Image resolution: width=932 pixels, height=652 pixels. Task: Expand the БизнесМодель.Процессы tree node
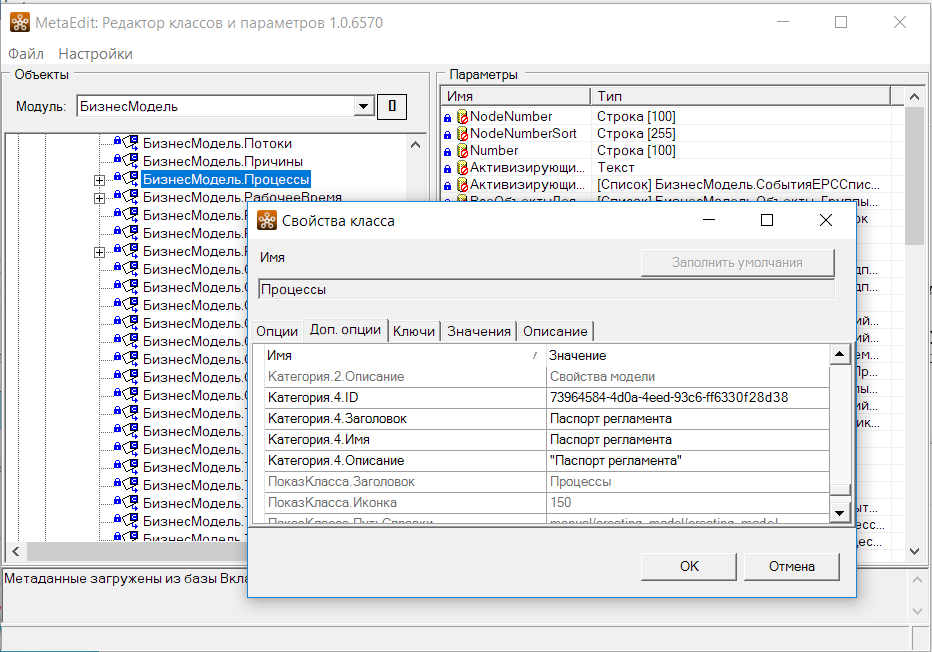coord(99,180)
